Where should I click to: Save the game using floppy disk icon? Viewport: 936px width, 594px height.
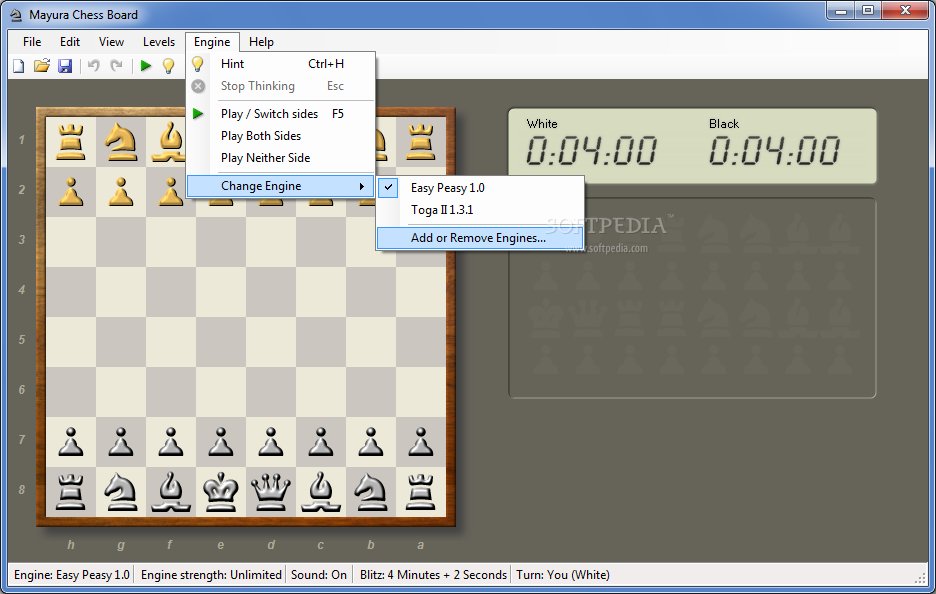coord(64,66)
